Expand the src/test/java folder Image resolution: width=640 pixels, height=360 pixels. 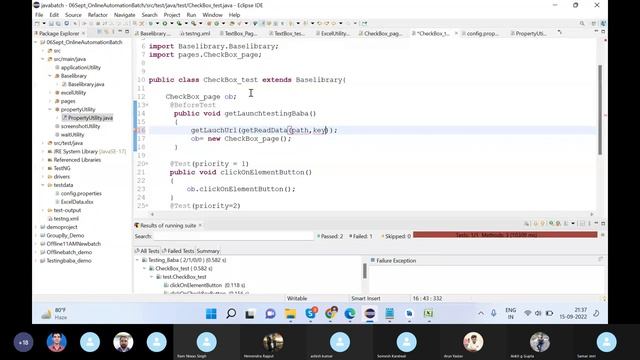pos(43,143)
